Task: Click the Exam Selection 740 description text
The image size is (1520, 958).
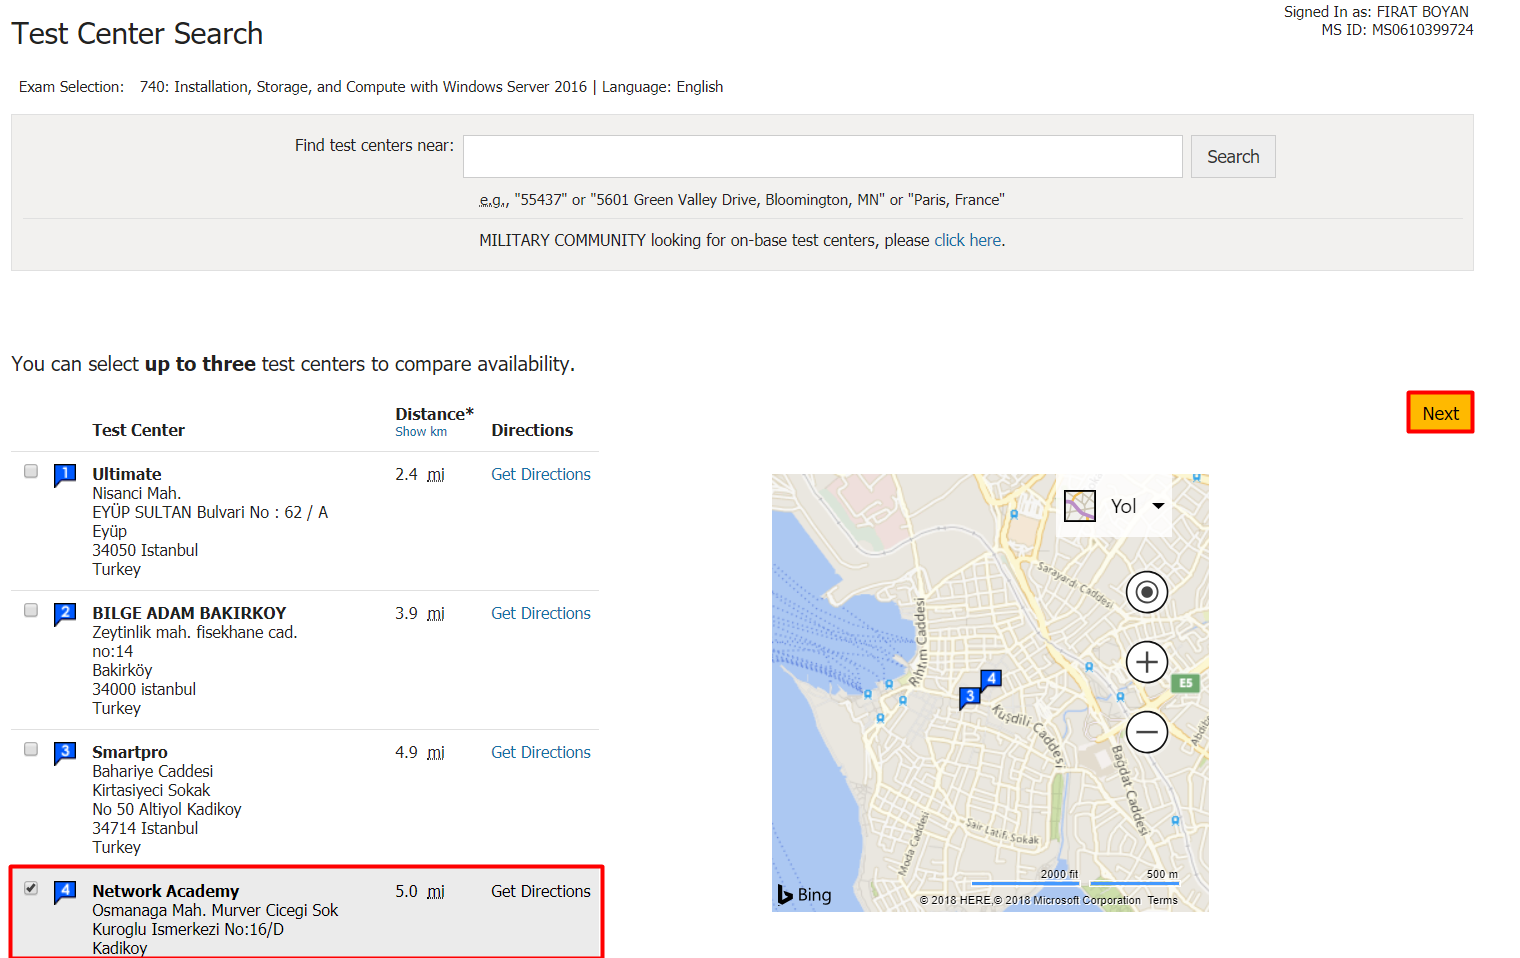Action: (431, 87)
